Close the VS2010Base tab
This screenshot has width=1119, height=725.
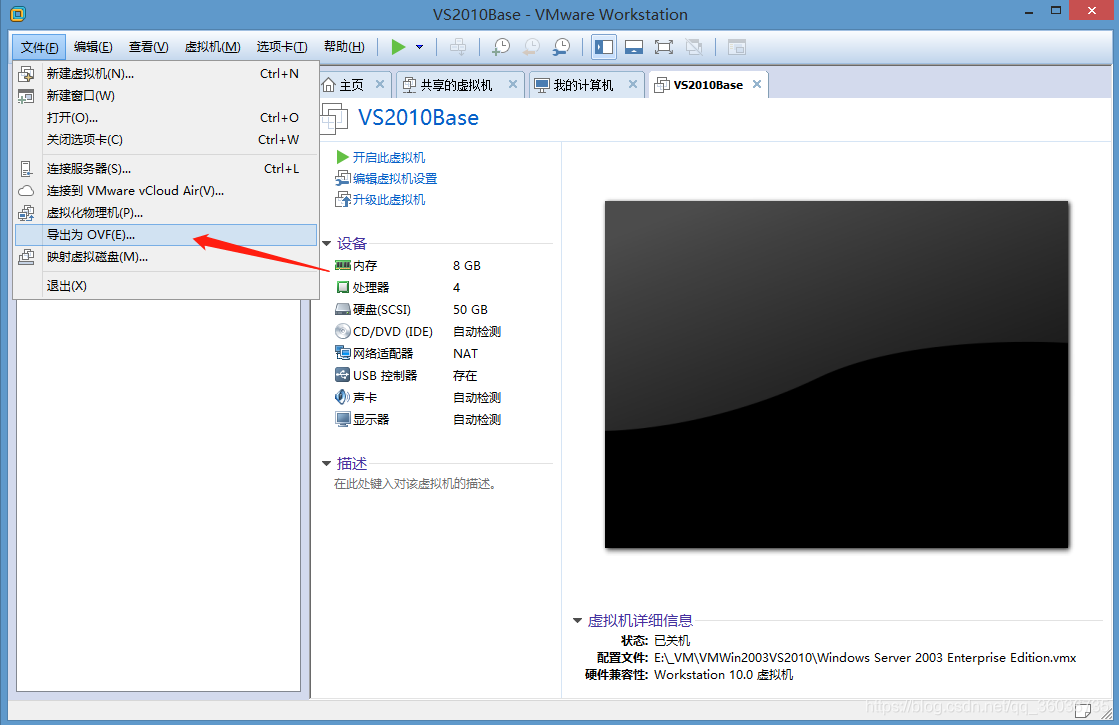pos(757,84)
